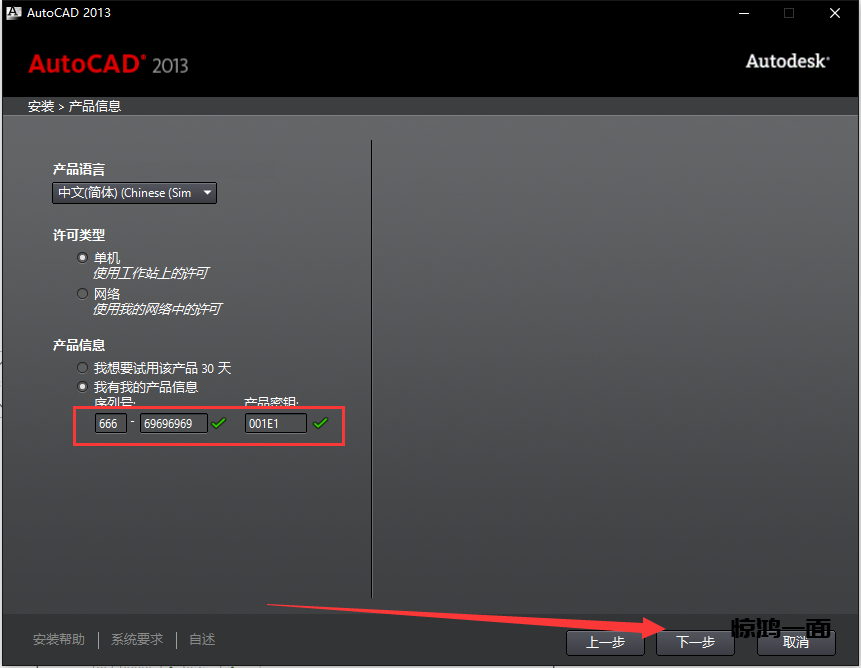Click the green checkmark beside the product key

tap(320, 423)
